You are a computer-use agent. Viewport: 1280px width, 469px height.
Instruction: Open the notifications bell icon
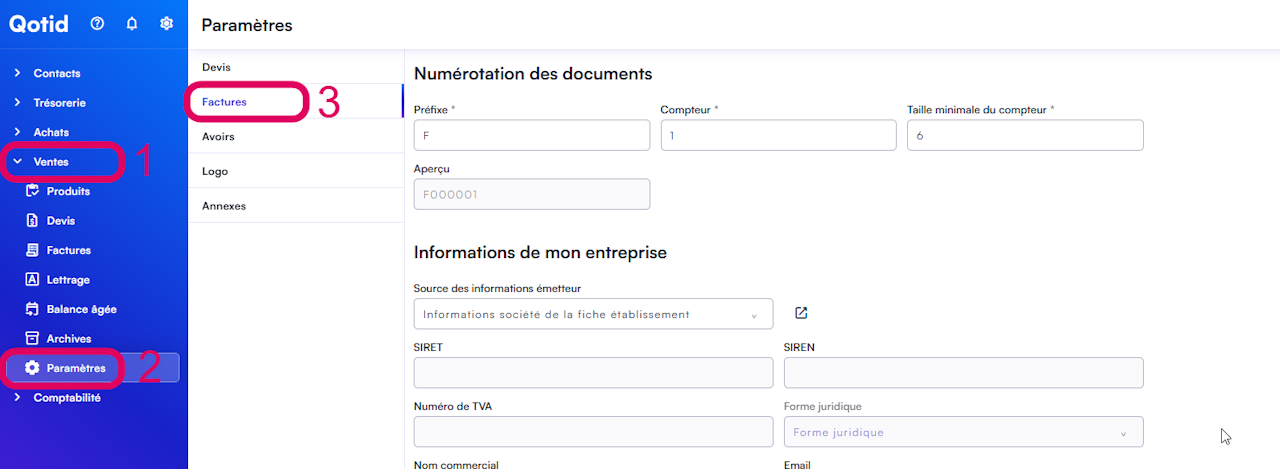[x=132, y=24]
